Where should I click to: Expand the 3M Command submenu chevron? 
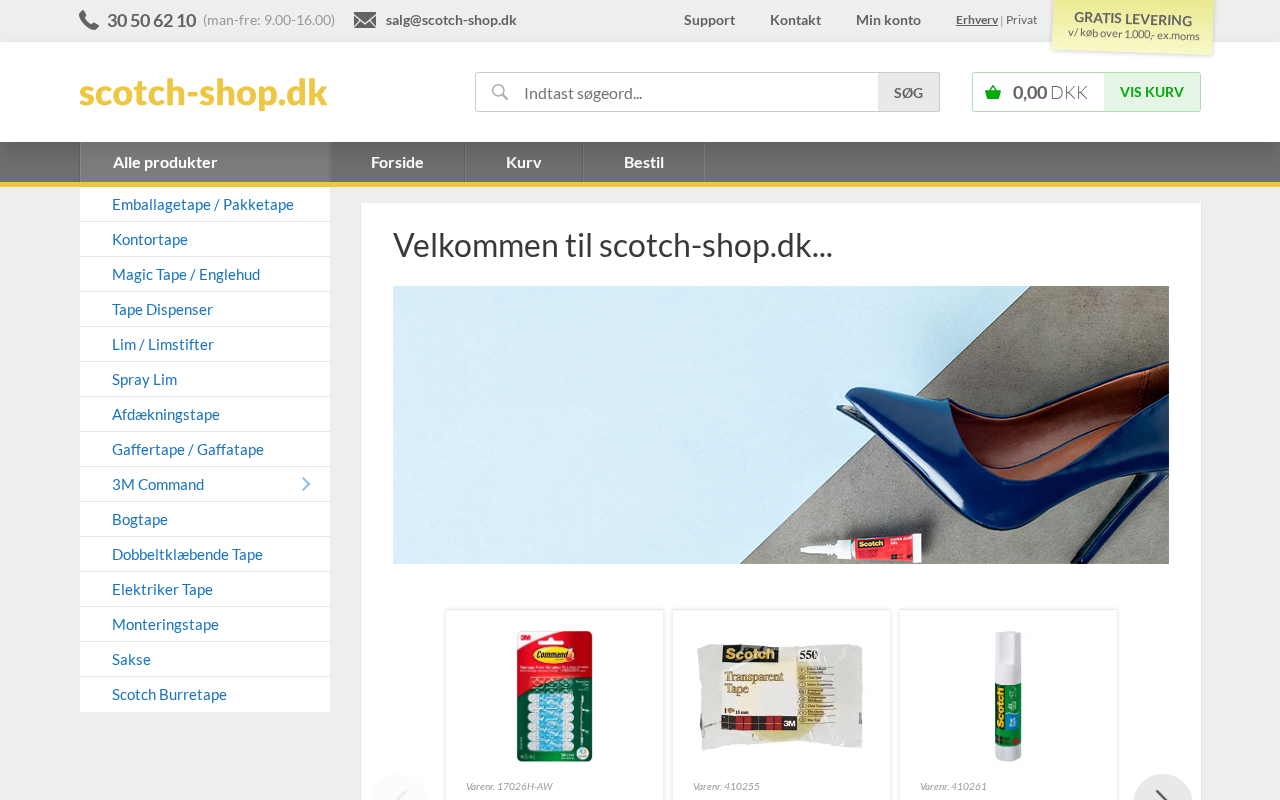pyautogui.click(x=306, y=484)
